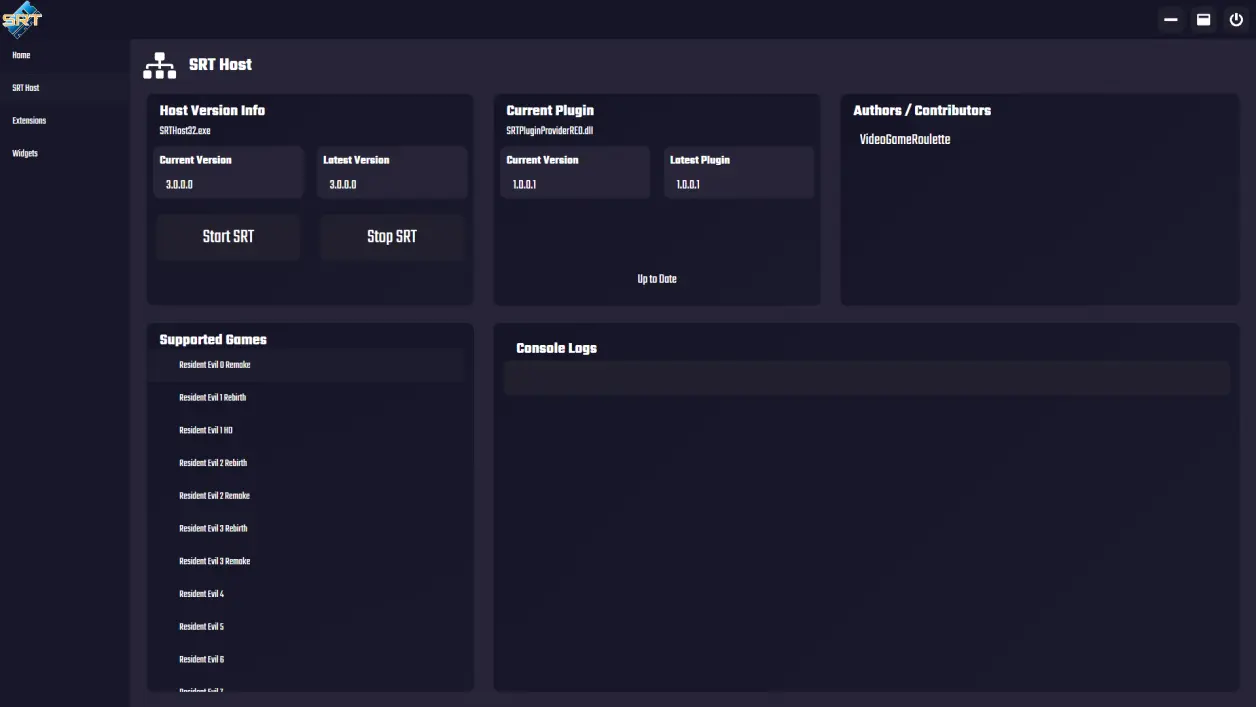Image resolution: width=1256 pixels, height=707 pixels.
Task: Click the Stop SRT button
Action: pos(392,237)
